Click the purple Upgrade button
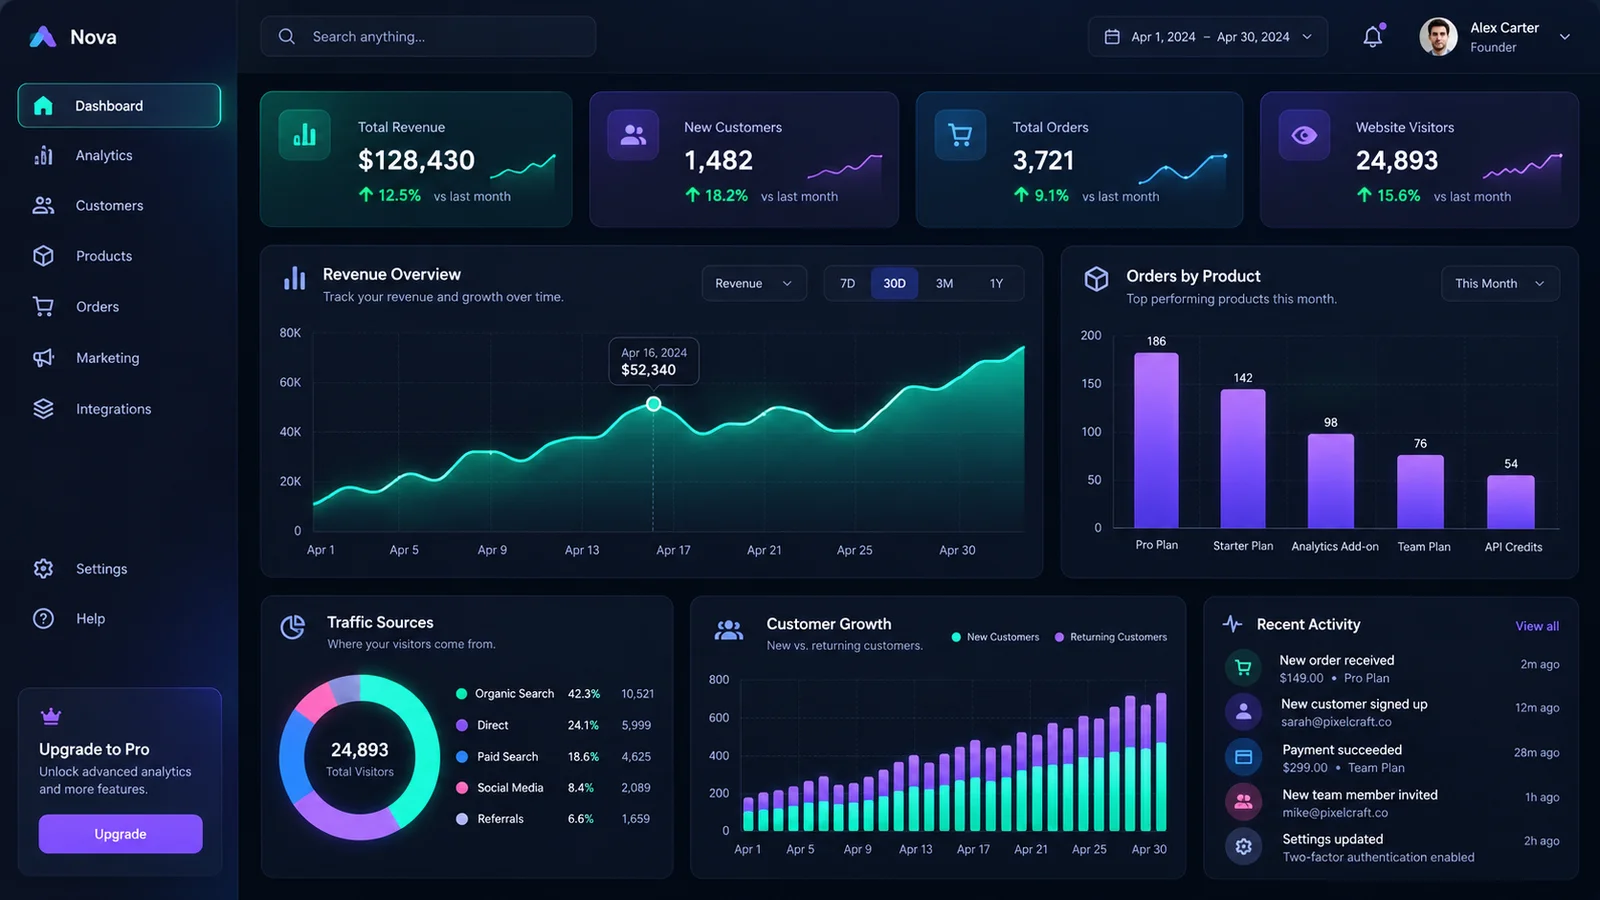Screen dimensions: 1600x900 120,834
